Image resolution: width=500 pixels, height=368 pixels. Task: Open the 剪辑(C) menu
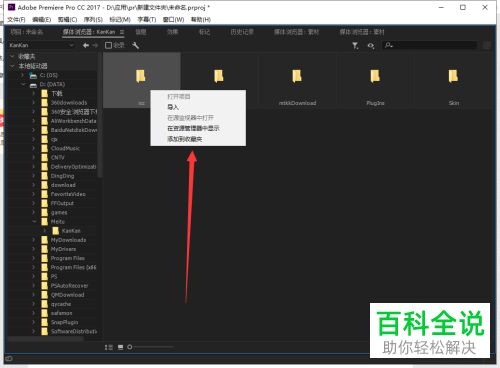click(x=67, y=20)
